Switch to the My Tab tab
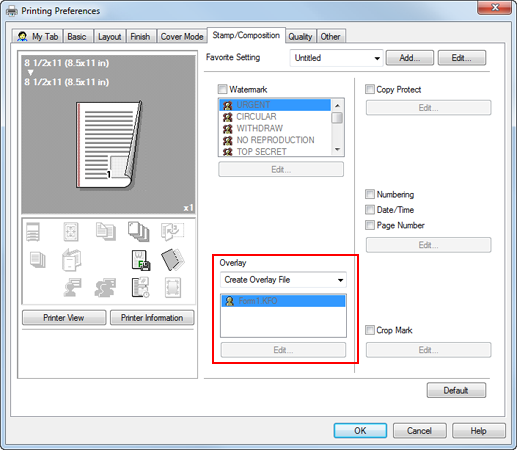Viewport: 517px width, 450px height. [38, 36]
